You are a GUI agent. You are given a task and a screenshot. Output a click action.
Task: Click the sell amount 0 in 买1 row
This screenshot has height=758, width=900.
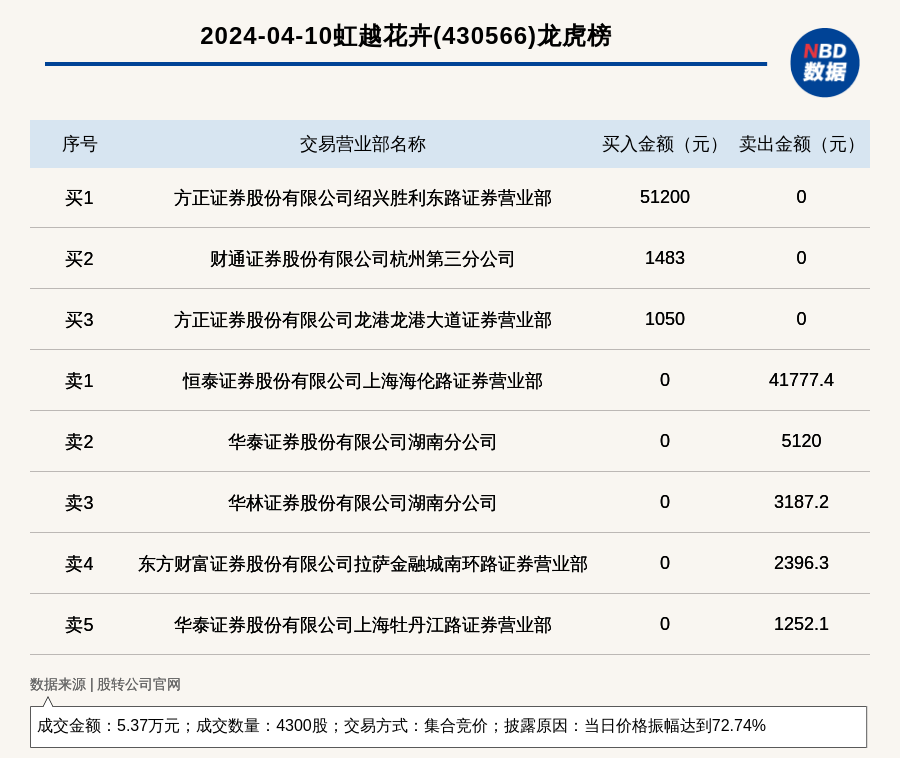coord(801,197)
